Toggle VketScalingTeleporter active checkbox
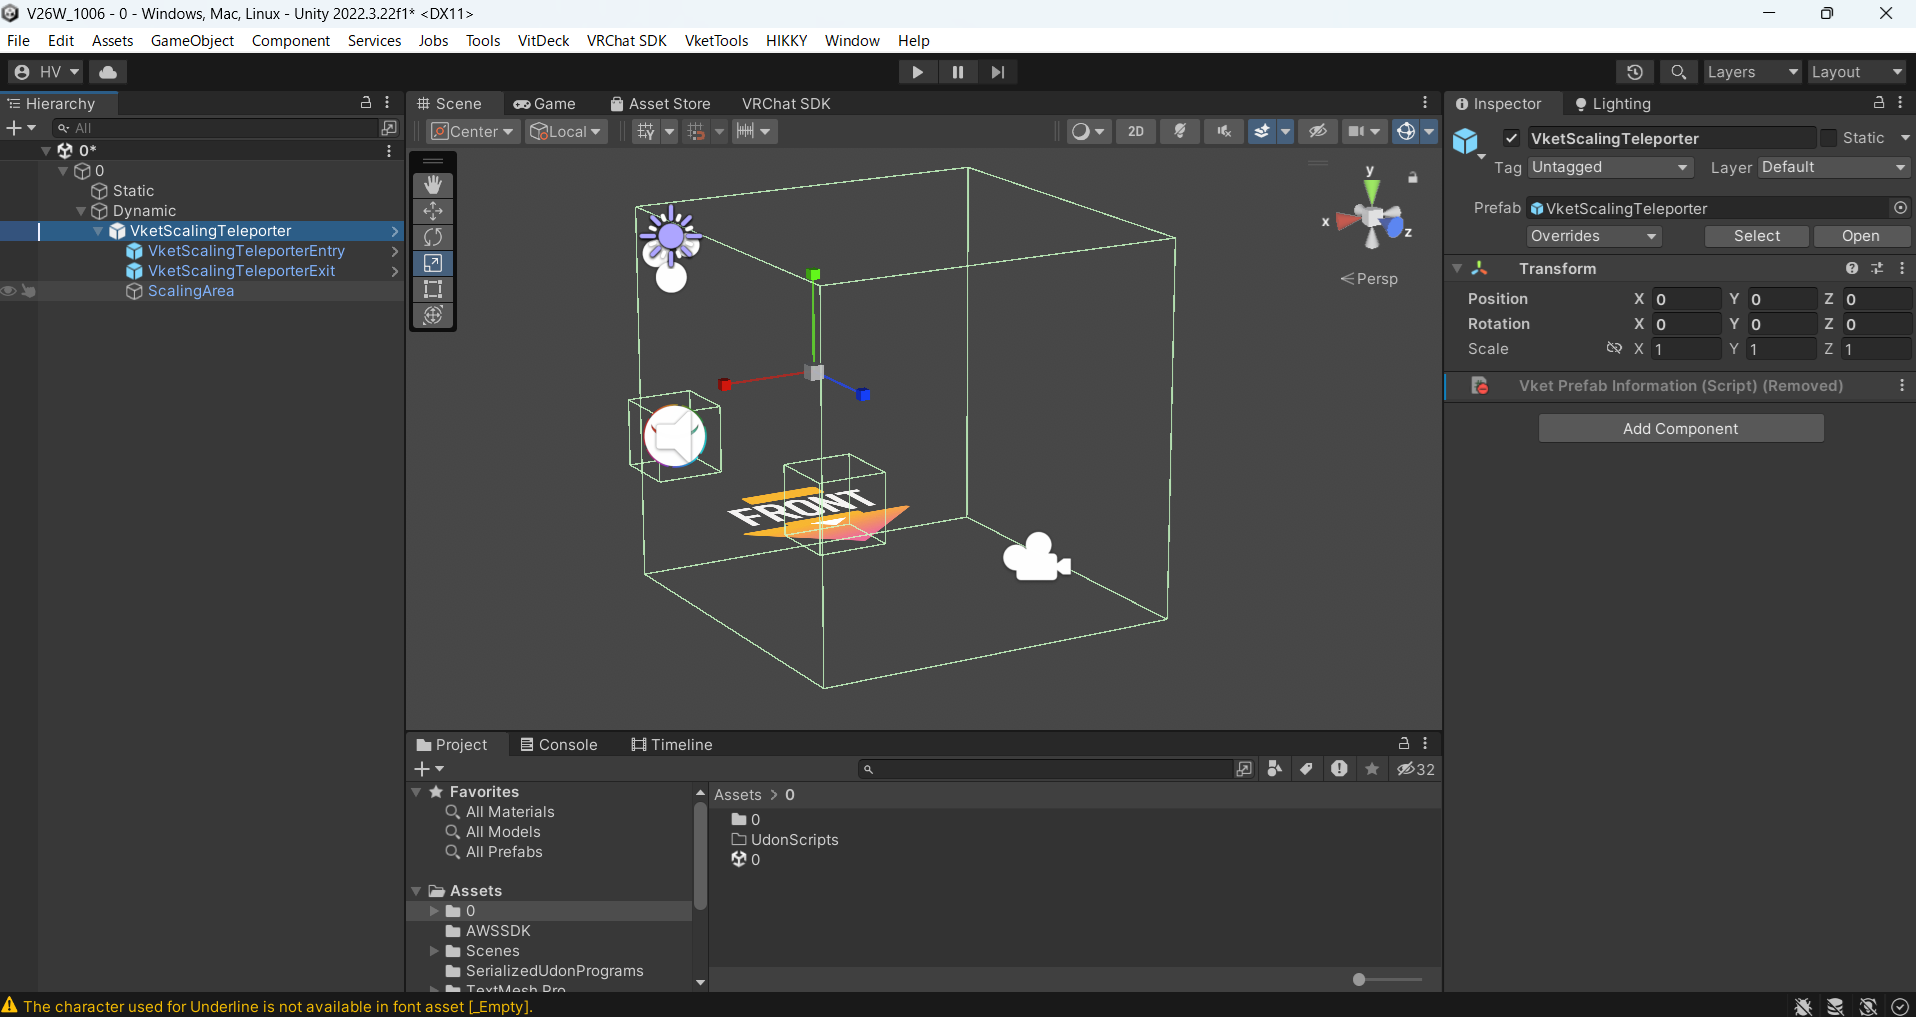This screenshot has height=1017, width=1916. [x=1512, y=139]
